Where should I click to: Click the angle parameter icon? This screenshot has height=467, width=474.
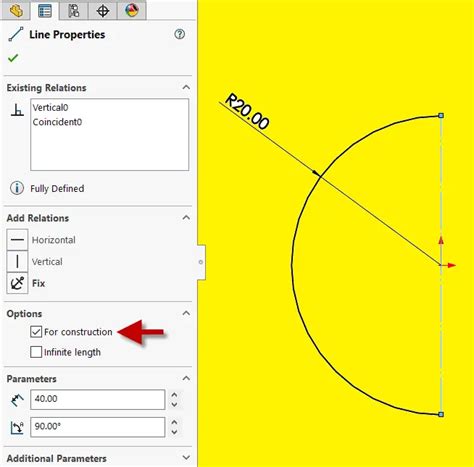(17, 427)
